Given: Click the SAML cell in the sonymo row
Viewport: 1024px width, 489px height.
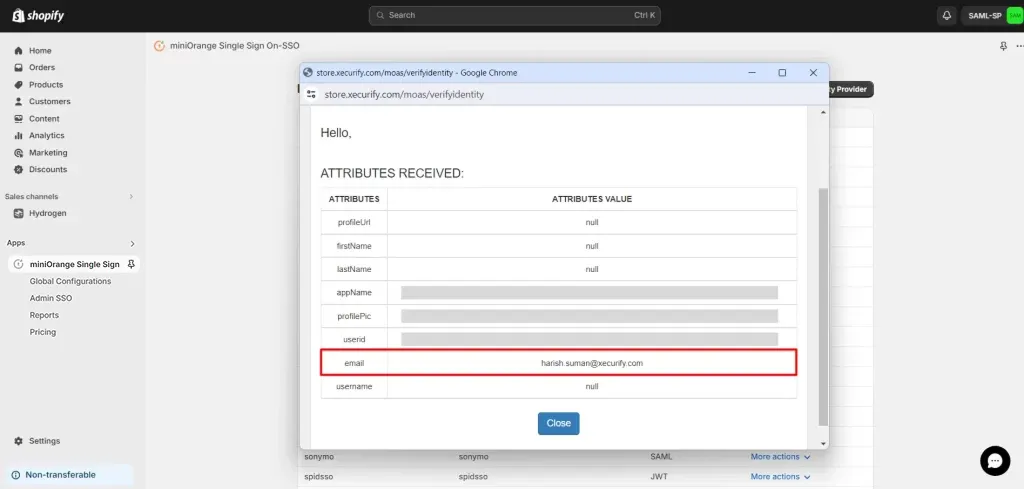Looking at the screenshot, I should [661, 457].
